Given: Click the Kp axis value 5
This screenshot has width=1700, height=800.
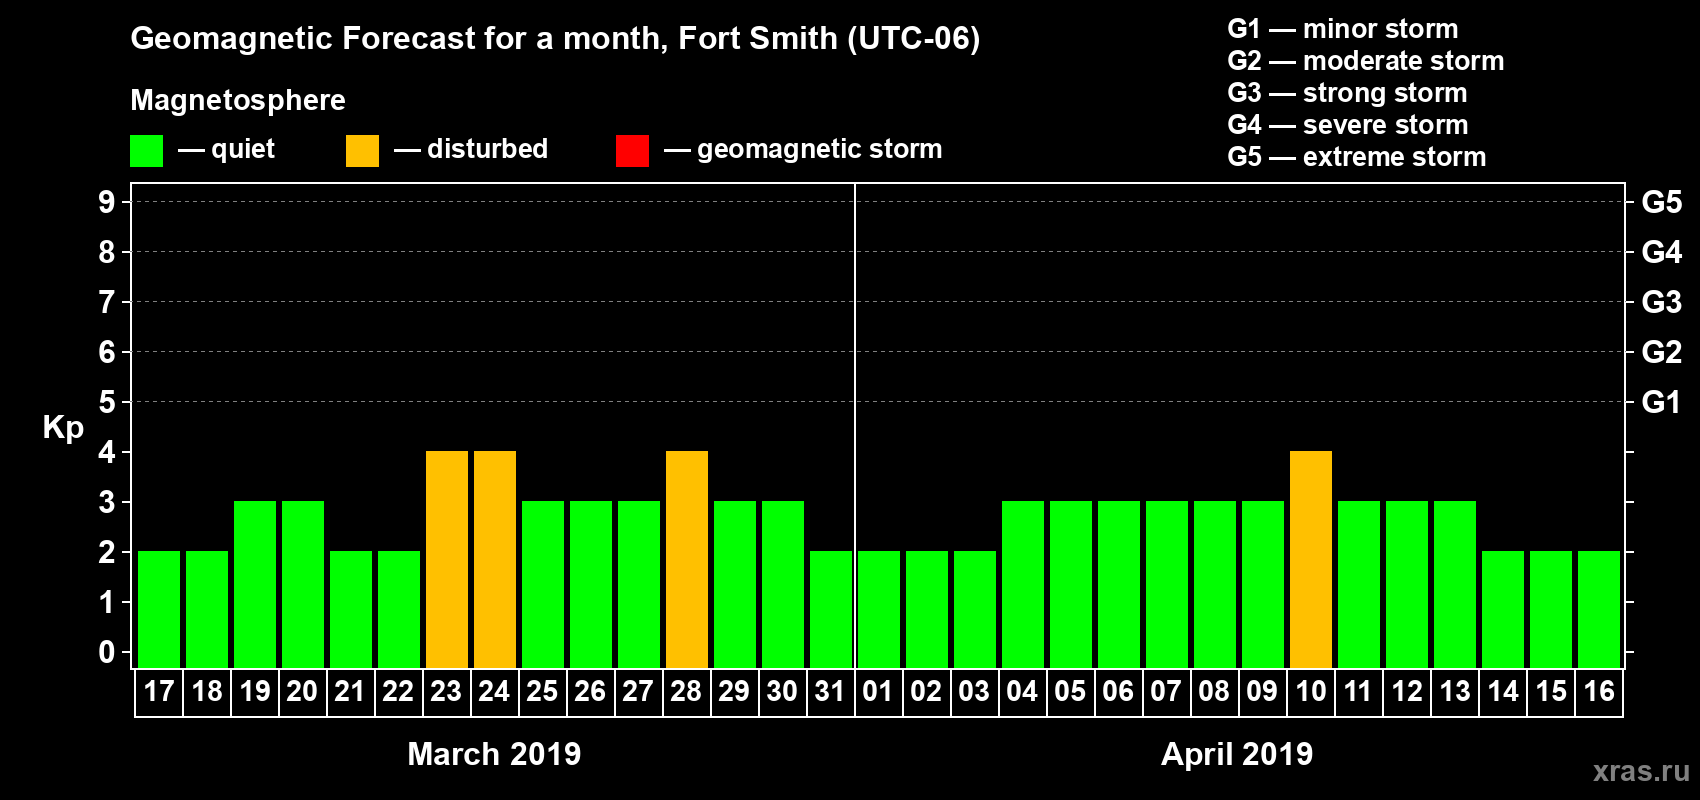Looking at the screenshot, I should coord(107,402).
